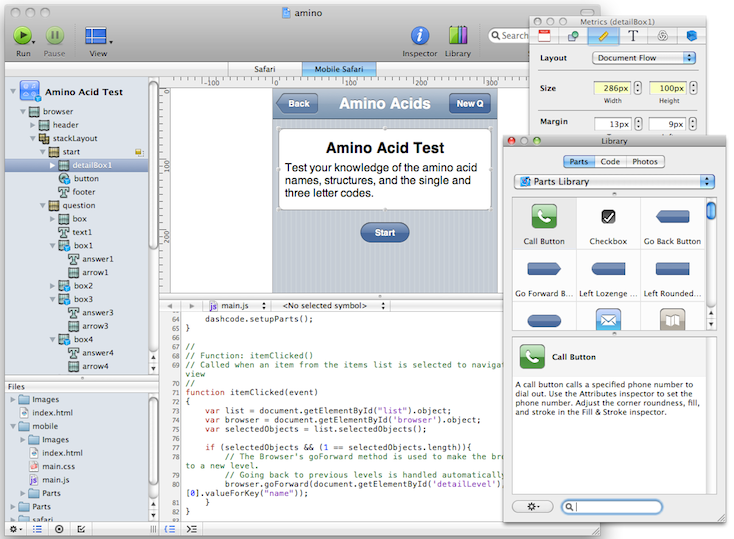Switch to the Mobile Safari tab

click(x=339, y=69)
